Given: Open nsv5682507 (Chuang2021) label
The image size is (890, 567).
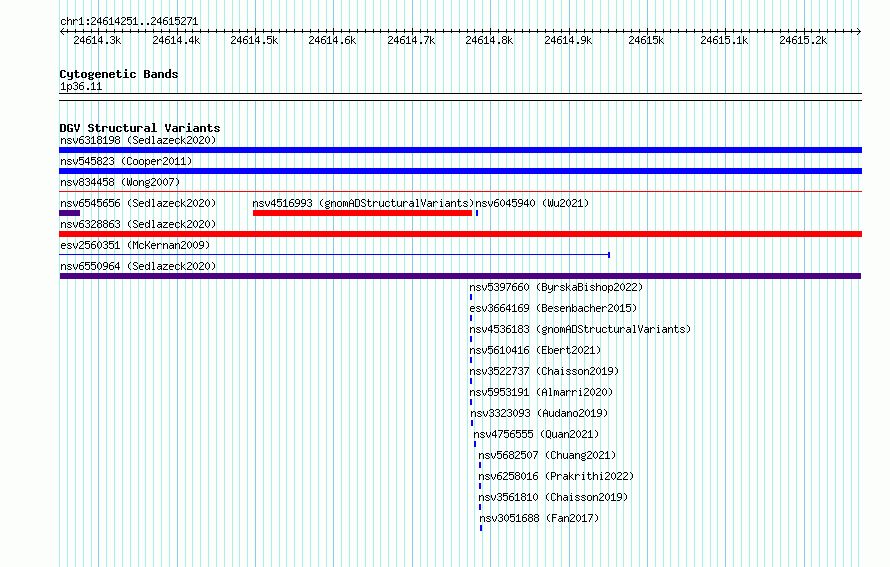Looking at the screenshot, I should point(547,455).
